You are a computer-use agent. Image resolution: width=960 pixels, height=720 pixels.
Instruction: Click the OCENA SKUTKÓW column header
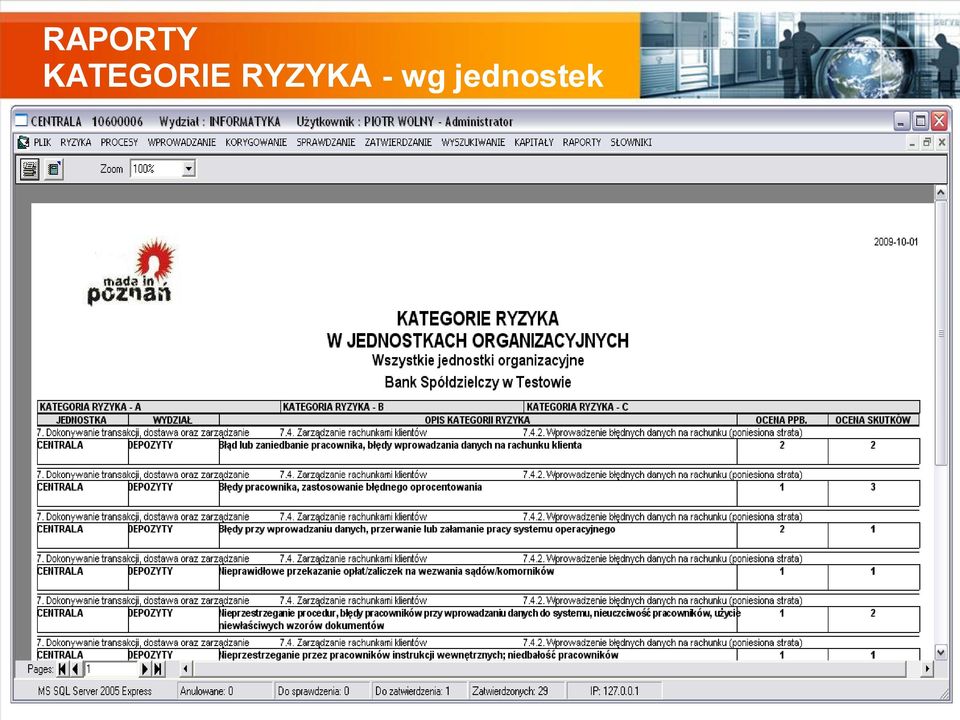[x=873, y=420]
